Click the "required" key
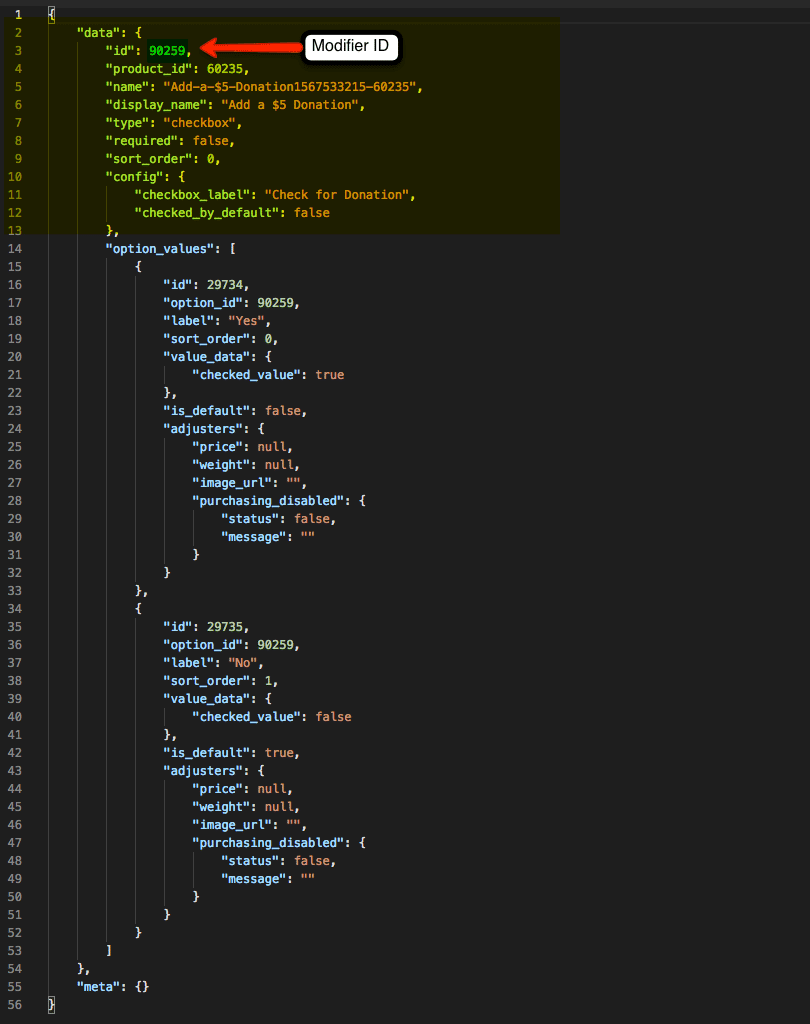The height and width of the screenshot is (1024, 810). pyautogui.click(x=142, y=141)
